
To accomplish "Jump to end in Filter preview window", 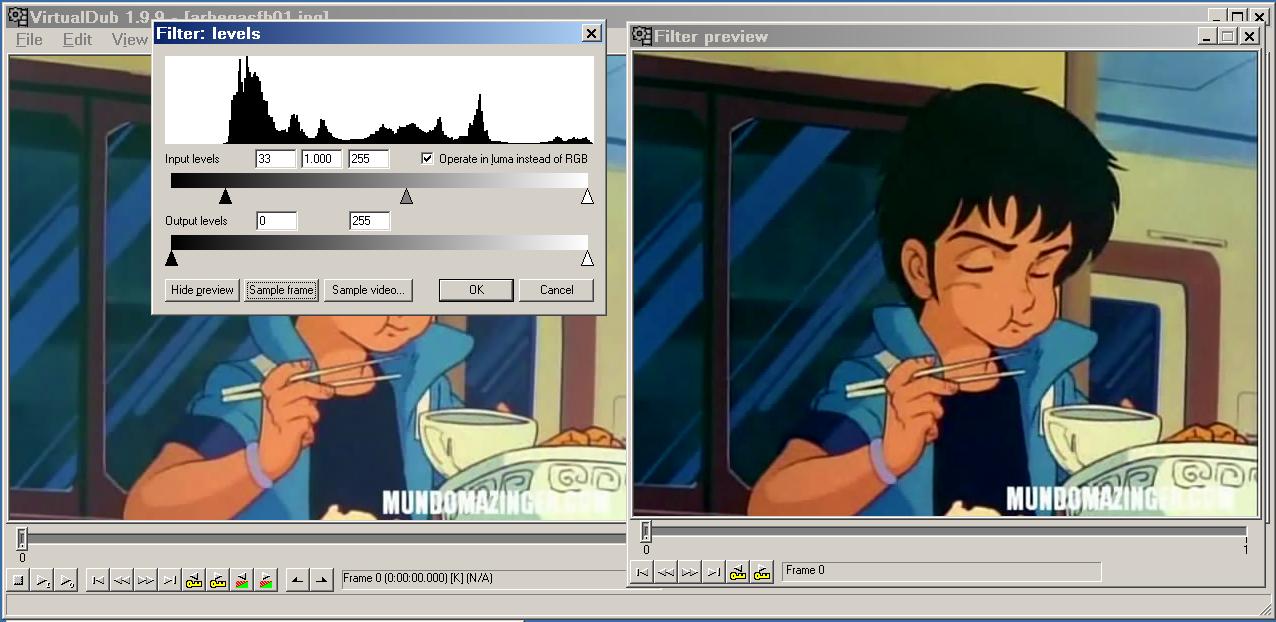I will 714,572.
